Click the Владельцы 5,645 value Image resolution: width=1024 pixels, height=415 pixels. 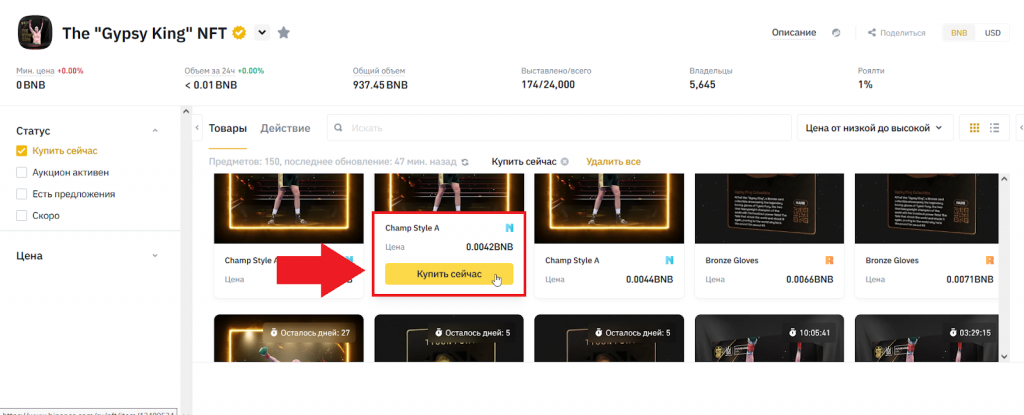coord(703,85)
